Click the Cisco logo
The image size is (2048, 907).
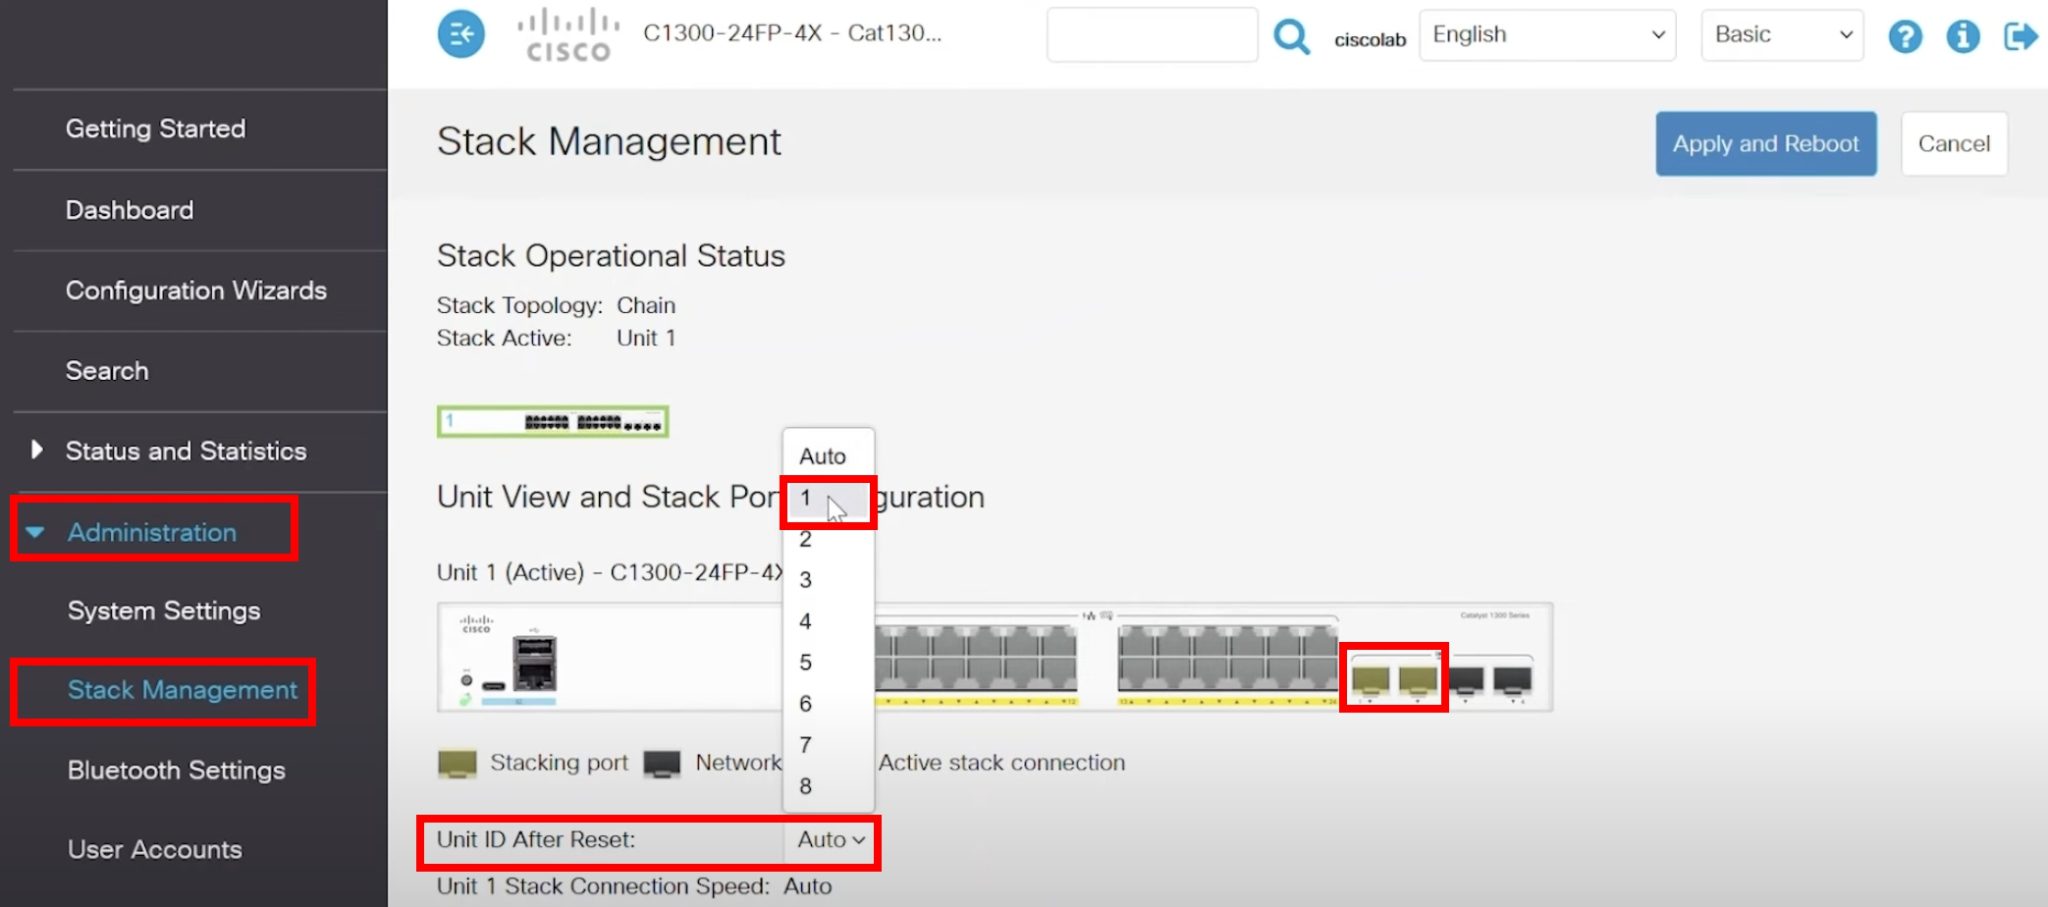(566, 36)
